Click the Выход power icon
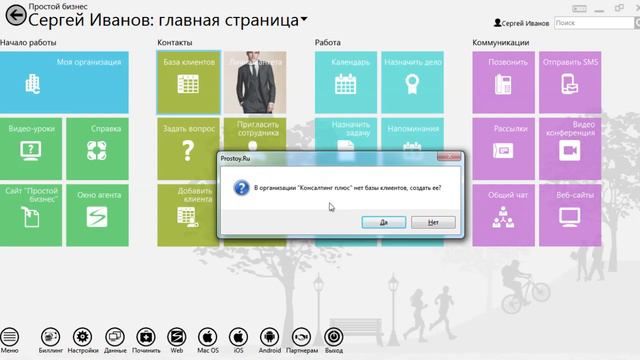 click(x=333, y=337)
